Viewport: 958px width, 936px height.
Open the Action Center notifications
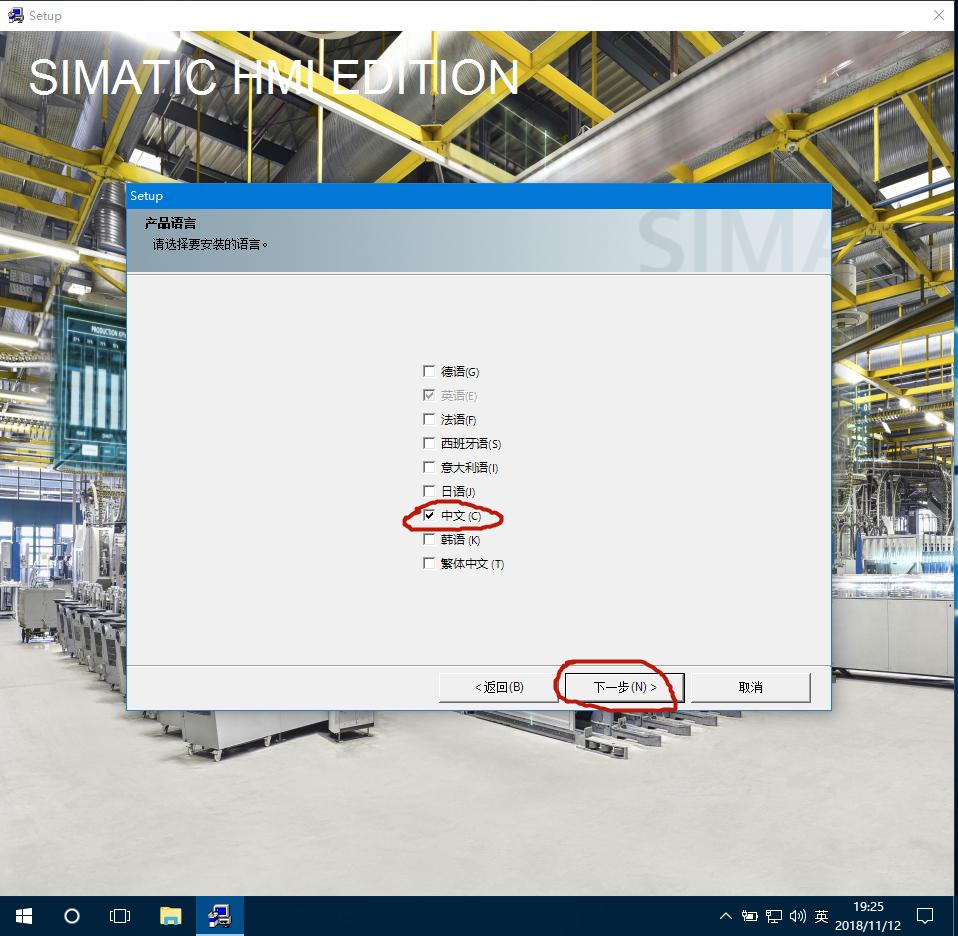[924, 915]
